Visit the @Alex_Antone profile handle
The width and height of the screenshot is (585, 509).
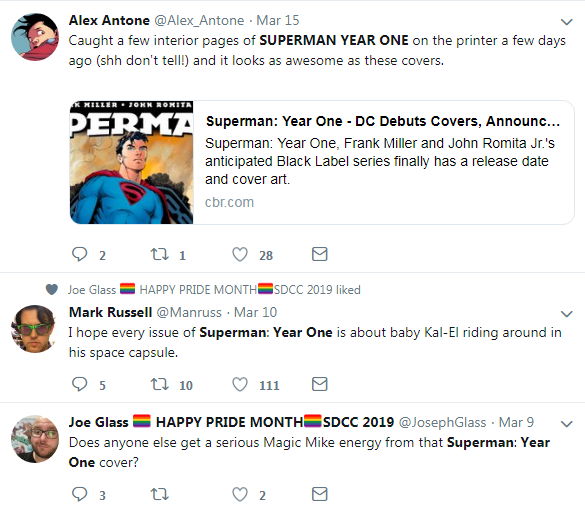point(199,20)
